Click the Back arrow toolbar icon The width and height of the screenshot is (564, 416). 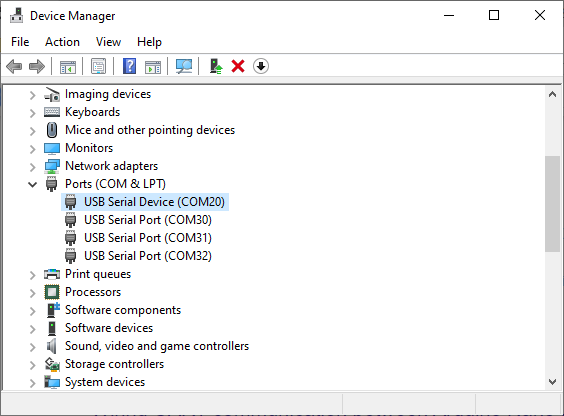pos(14,67)
